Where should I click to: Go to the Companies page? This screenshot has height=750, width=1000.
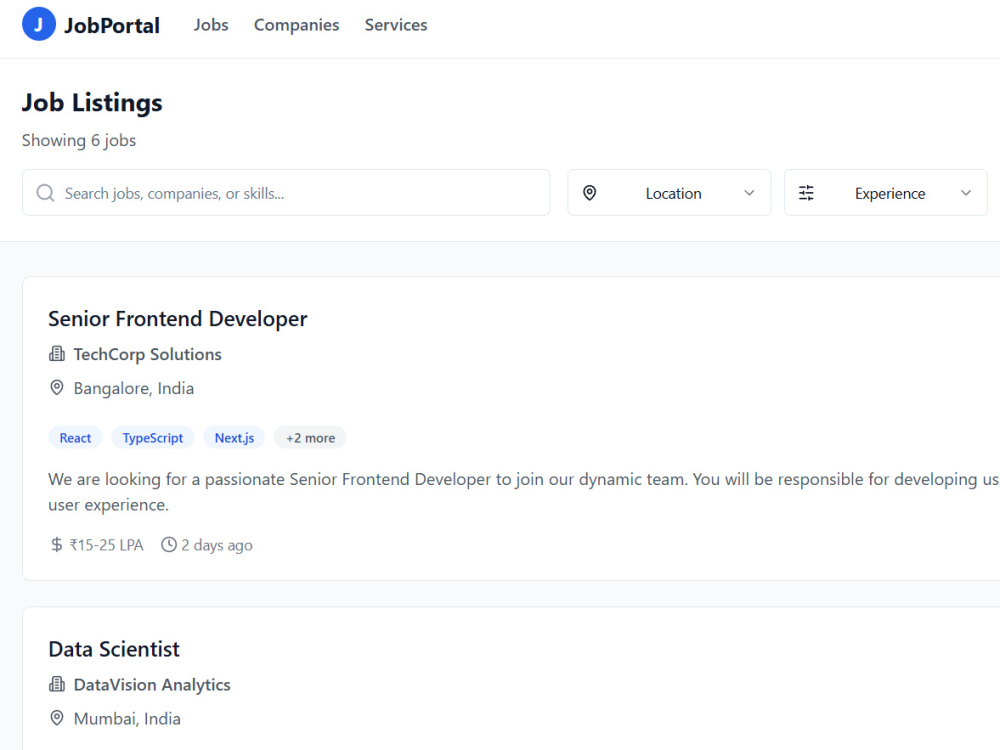point(297,25)
